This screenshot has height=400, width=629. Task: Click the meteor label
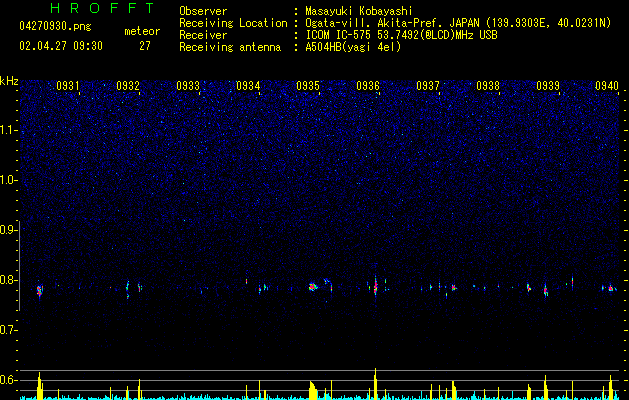(x=142, y=31)
